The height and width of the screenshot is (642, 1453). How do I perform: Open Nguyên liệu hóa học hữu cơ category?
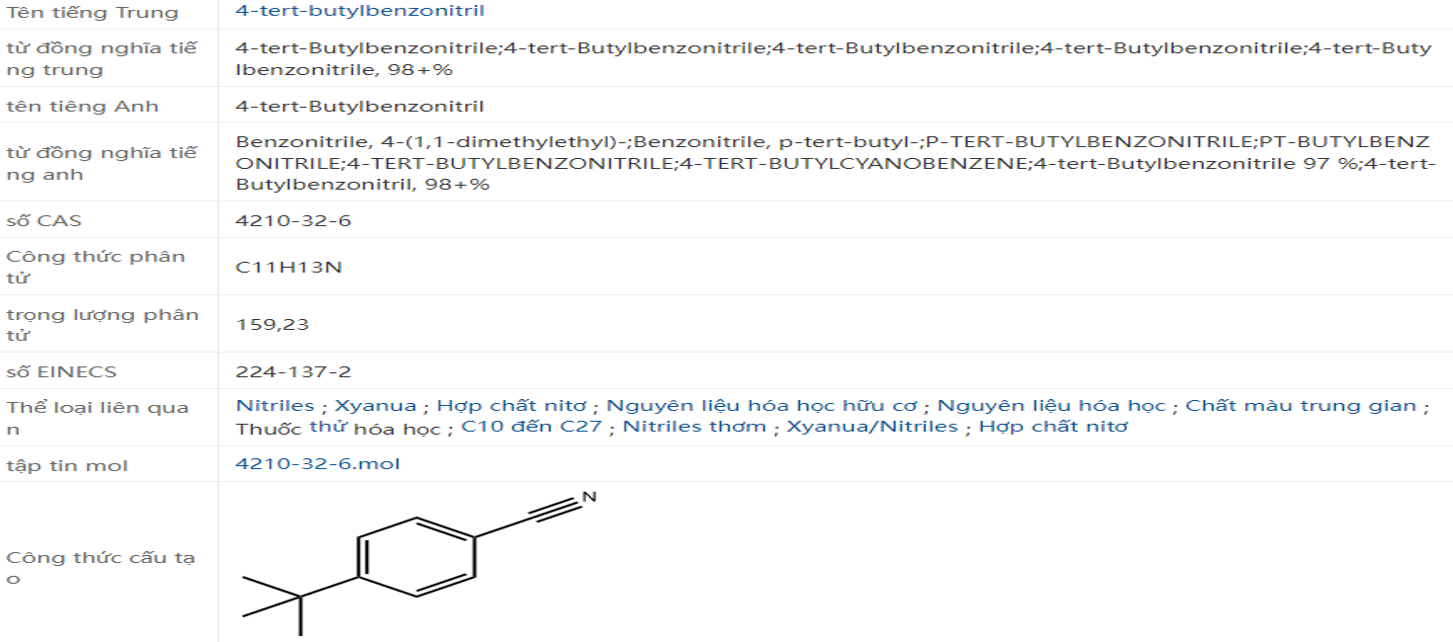(x=762, y=406)
